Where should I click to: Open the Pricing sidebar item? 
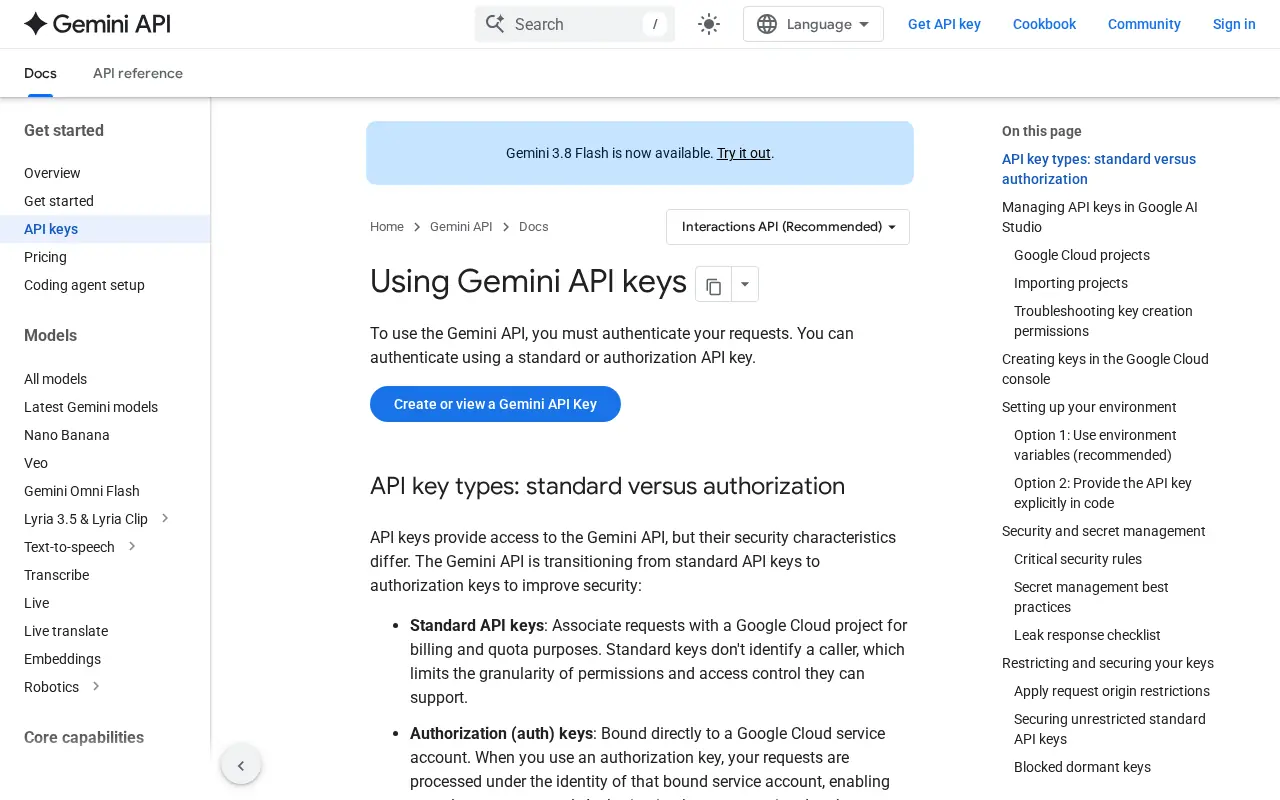click(x=45, y=257)
